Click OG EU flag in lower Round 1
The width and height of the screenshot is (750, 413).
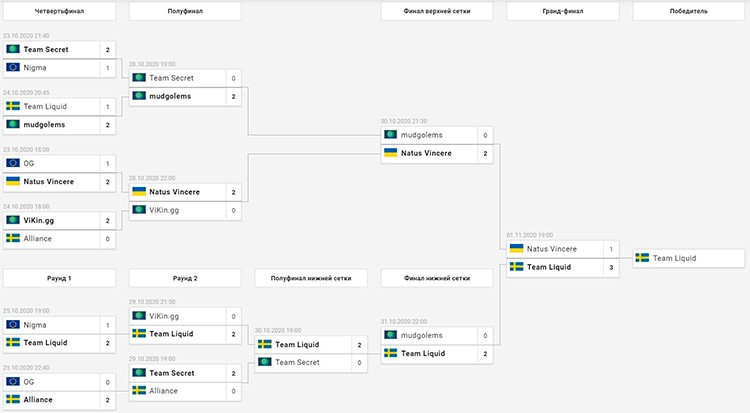[13, 381]
